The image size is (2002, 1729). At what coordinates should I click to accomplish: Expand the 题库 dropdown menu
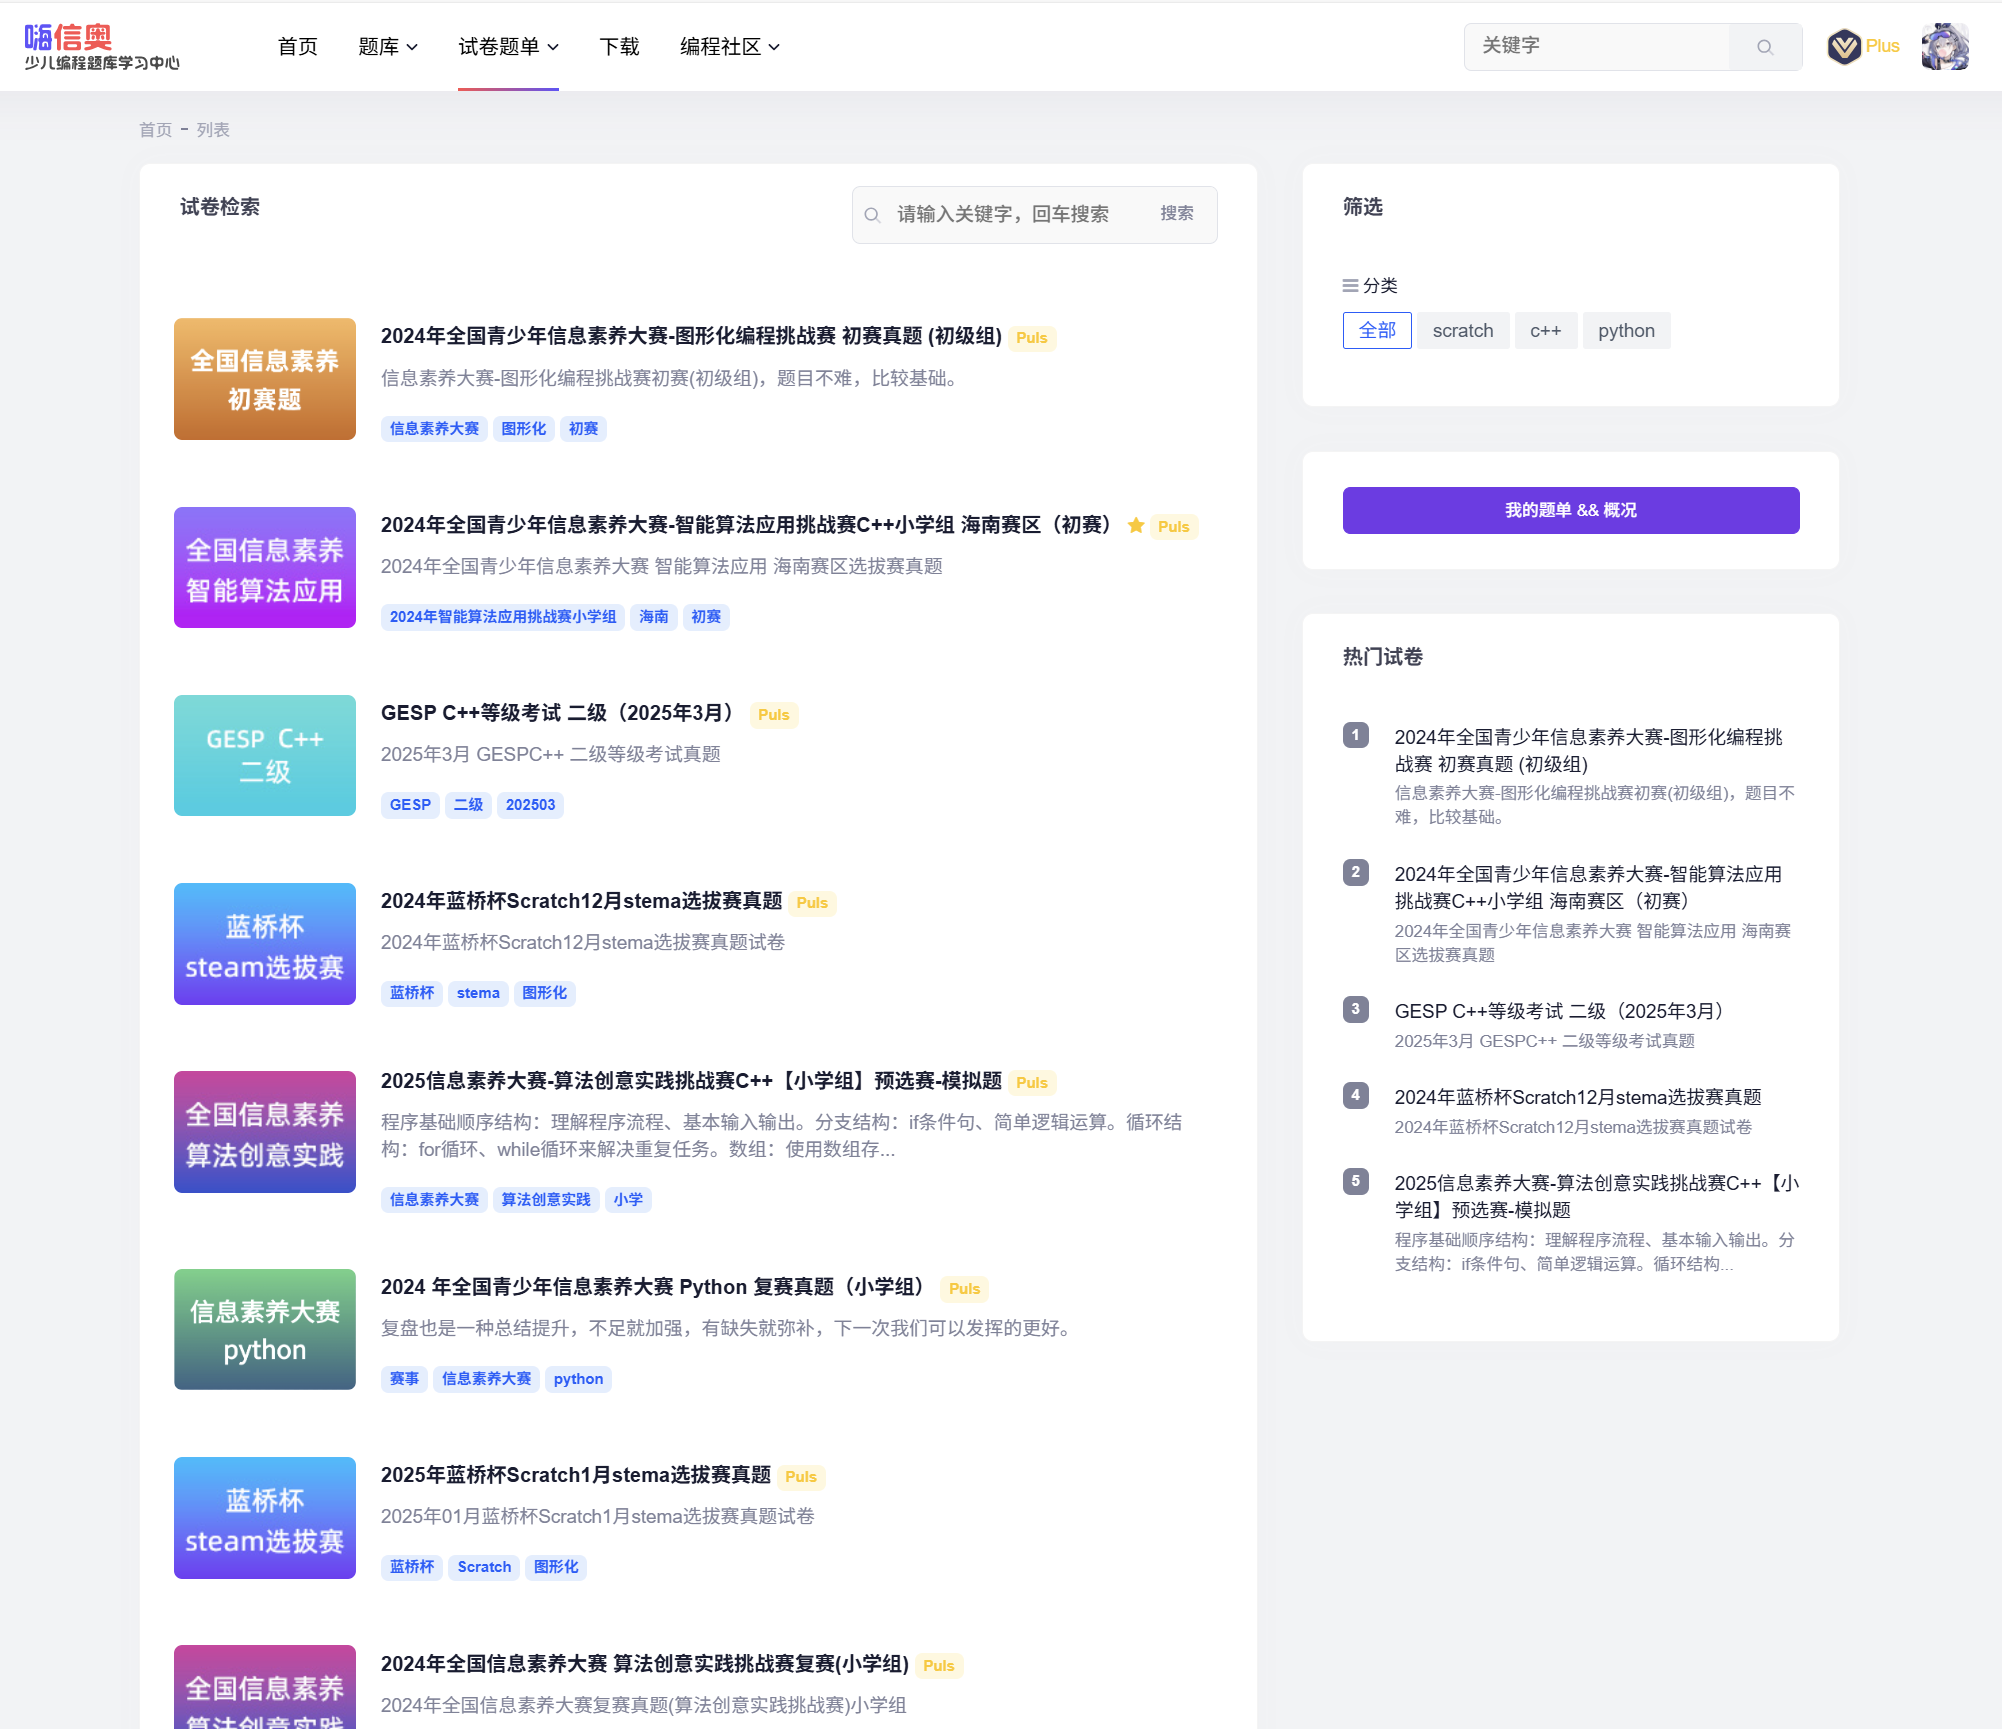click(x=388, y=47)
